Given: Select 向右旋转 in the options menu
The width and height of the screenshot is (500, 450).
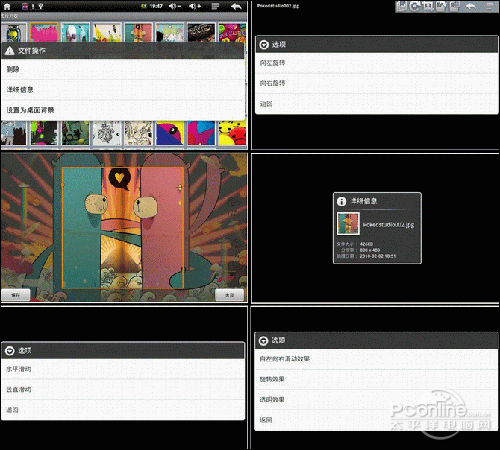Looking at the screenshot, I should pyautogui.click(x=377, y=83).
